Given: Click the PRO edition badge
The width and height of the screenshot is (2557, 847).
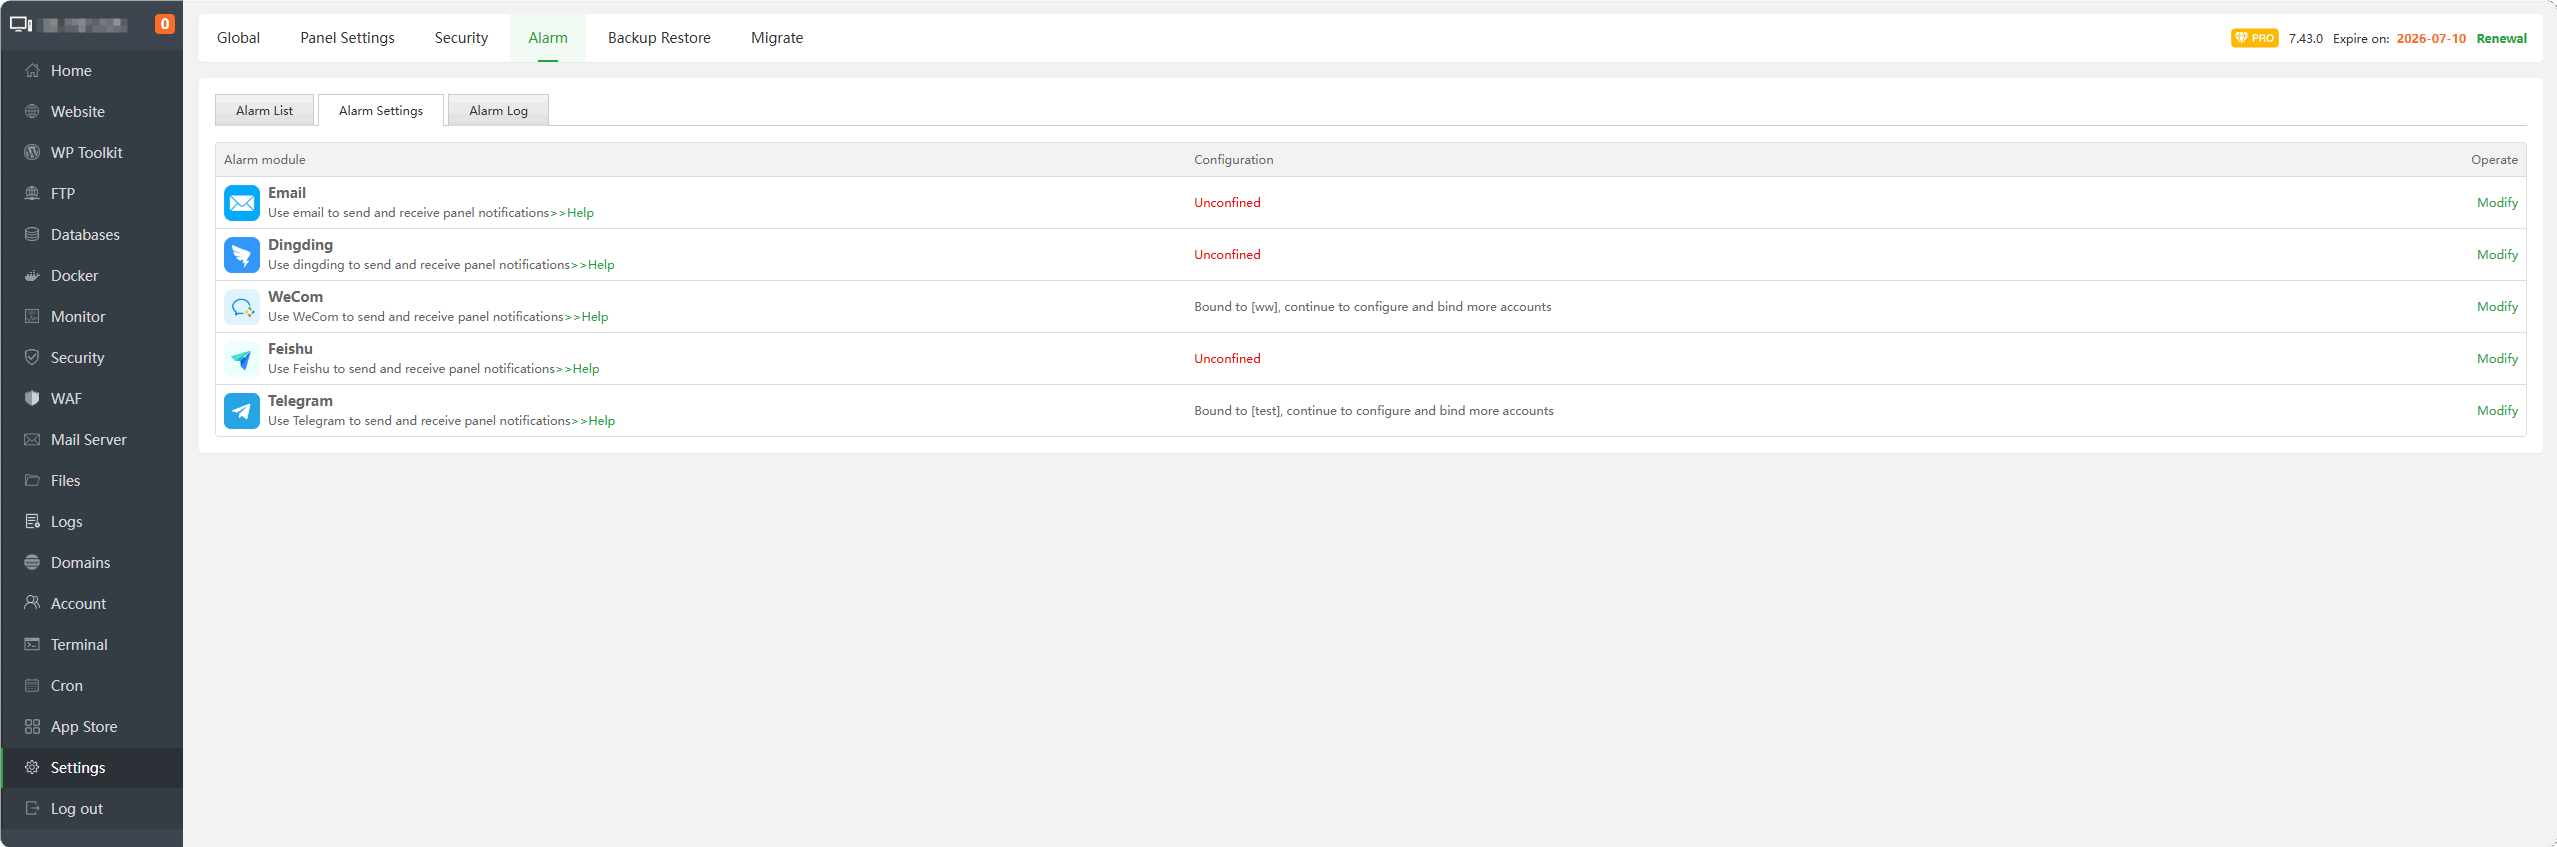Looking at the screenshot, I should point(2254,38).
